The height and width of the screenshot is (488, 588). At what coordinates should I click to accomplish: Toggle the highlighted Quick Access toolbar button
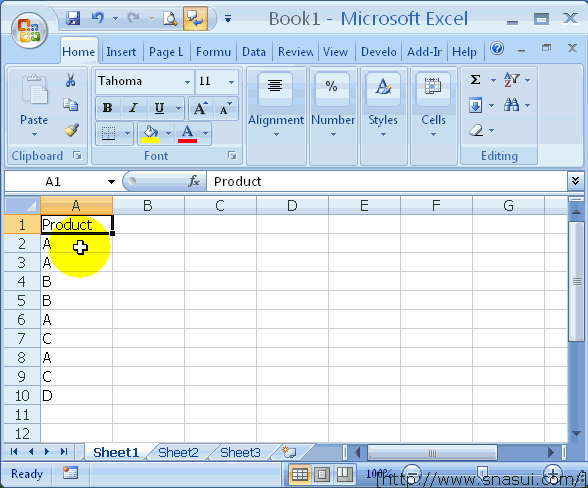pyautogui.click(x=195, y=18)
